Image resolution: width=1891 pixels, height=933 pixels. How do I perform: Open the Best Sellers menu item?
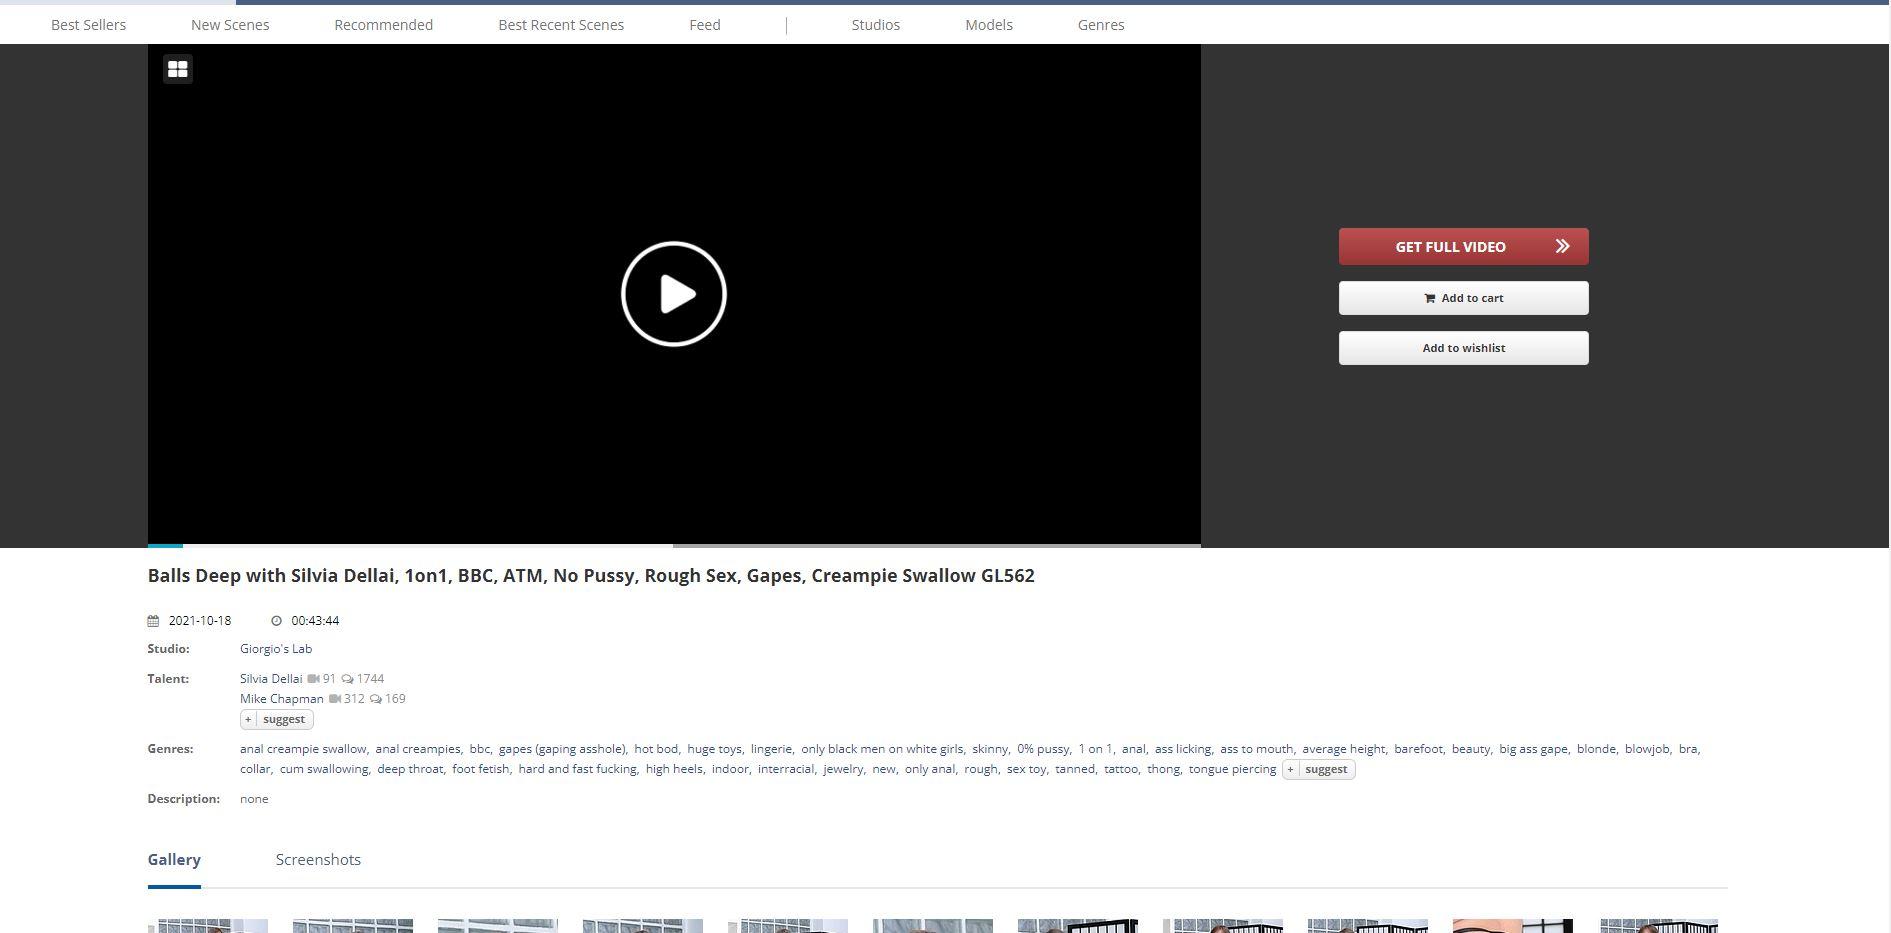88,25
